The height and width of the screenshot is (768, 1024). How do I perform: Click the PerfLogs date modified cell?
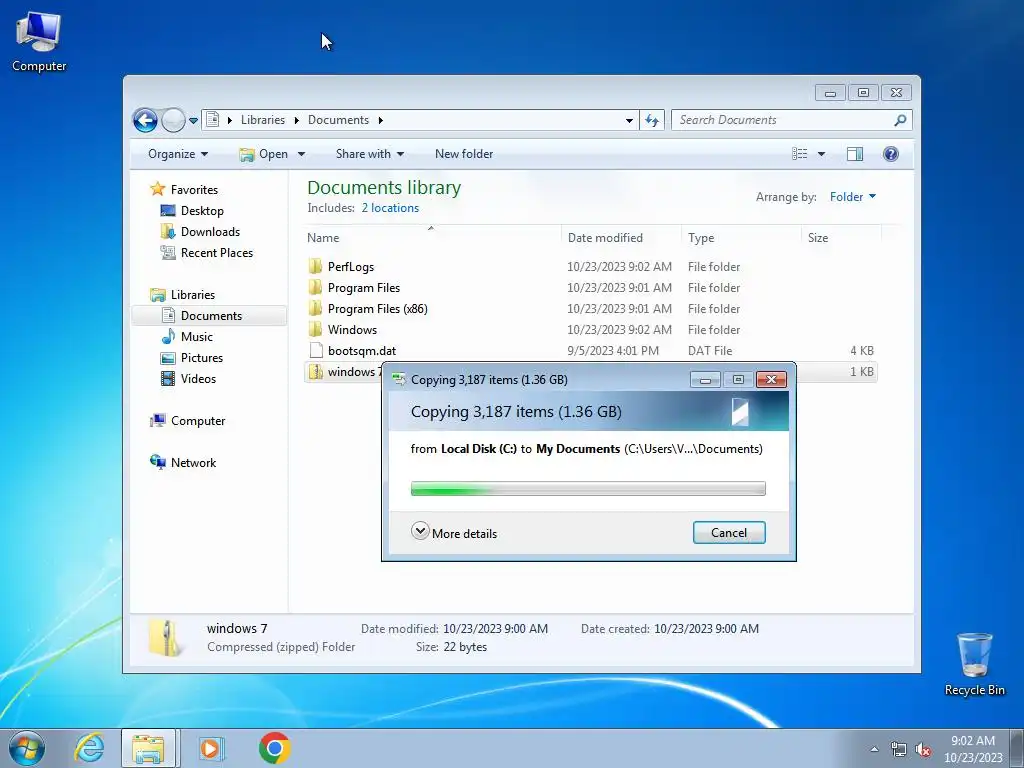pos(619,266)
